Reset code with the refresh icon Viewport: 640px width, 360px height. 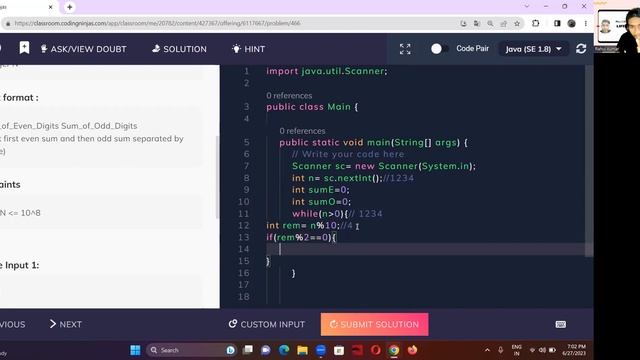(x=581, y=49)
